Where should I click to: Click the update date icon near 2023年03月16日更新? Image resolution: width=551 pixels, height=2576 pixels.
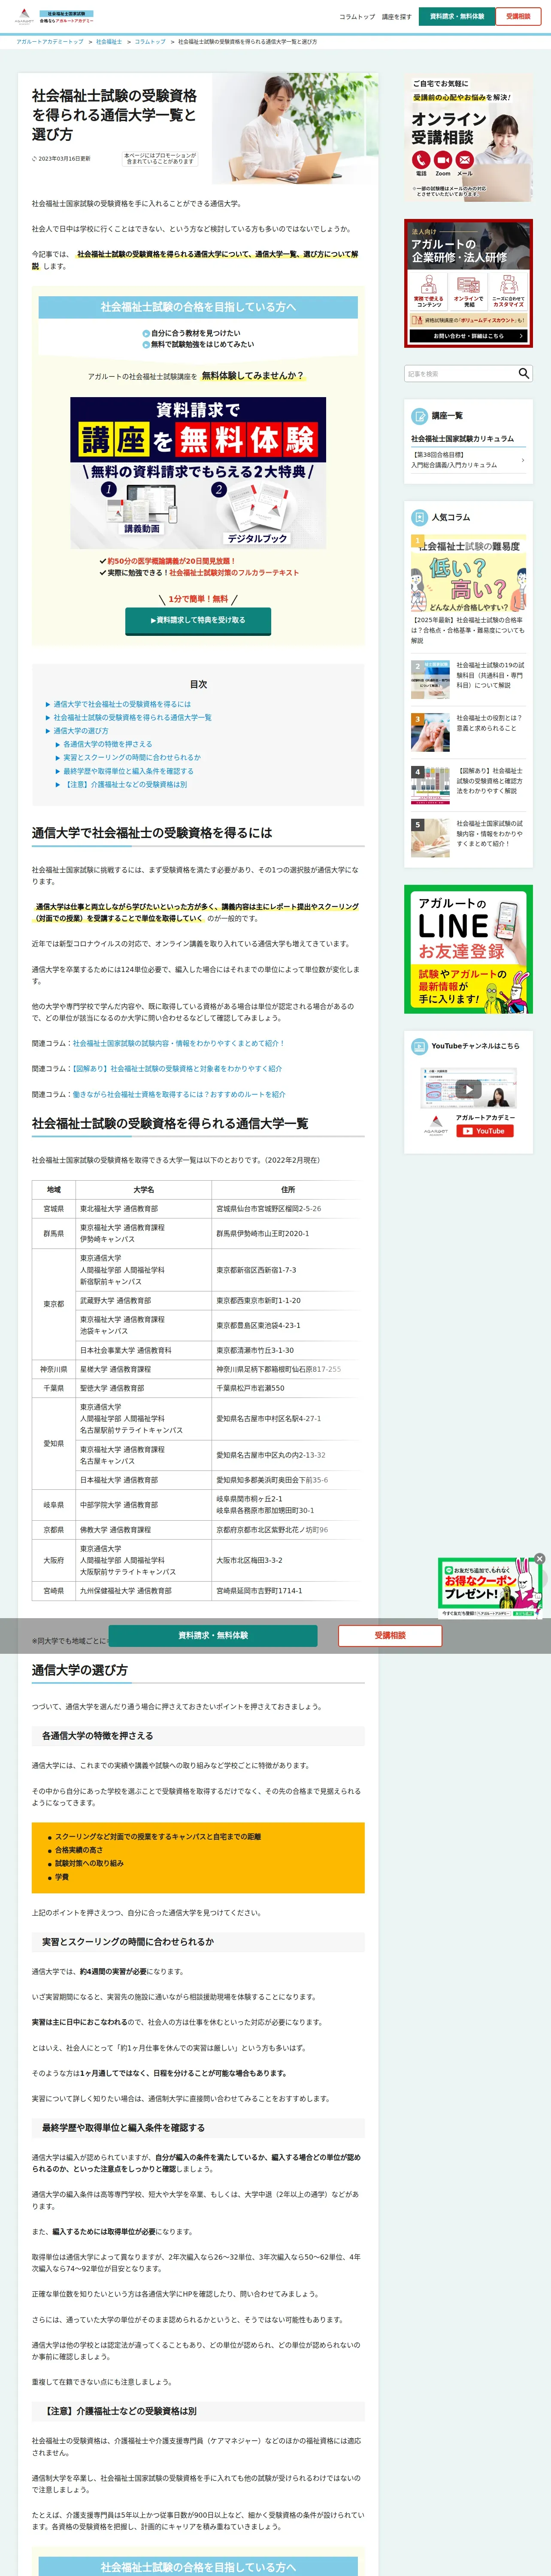pyautogui.click(x=34, y=159)
